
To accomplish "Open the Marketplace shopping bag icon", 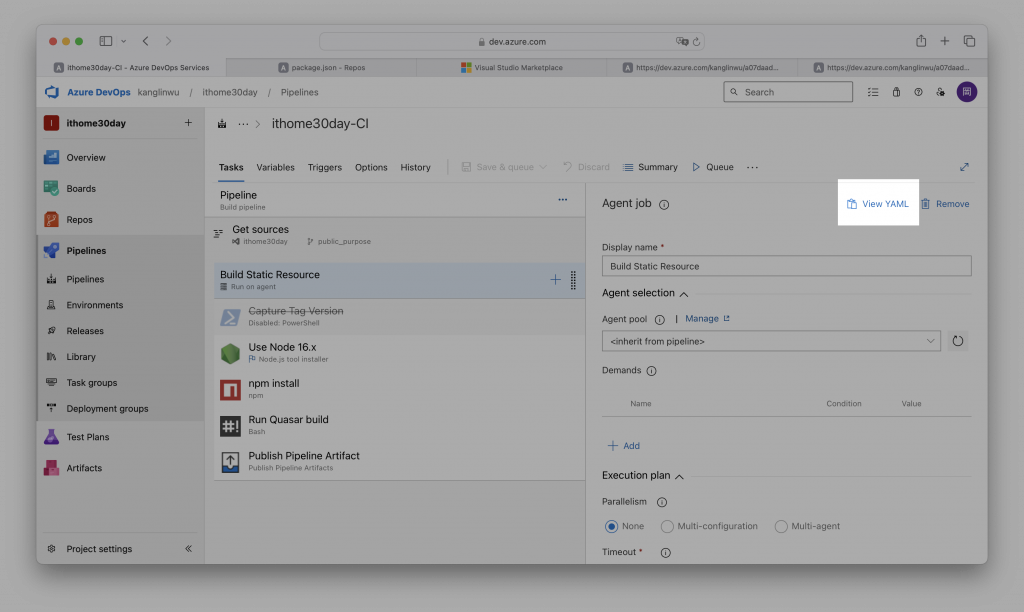I will [x=896, y=92].
